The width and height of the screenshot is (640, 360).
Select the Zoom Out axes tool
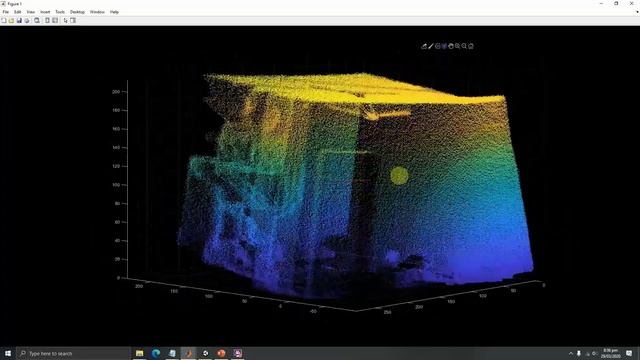(464, 46)
